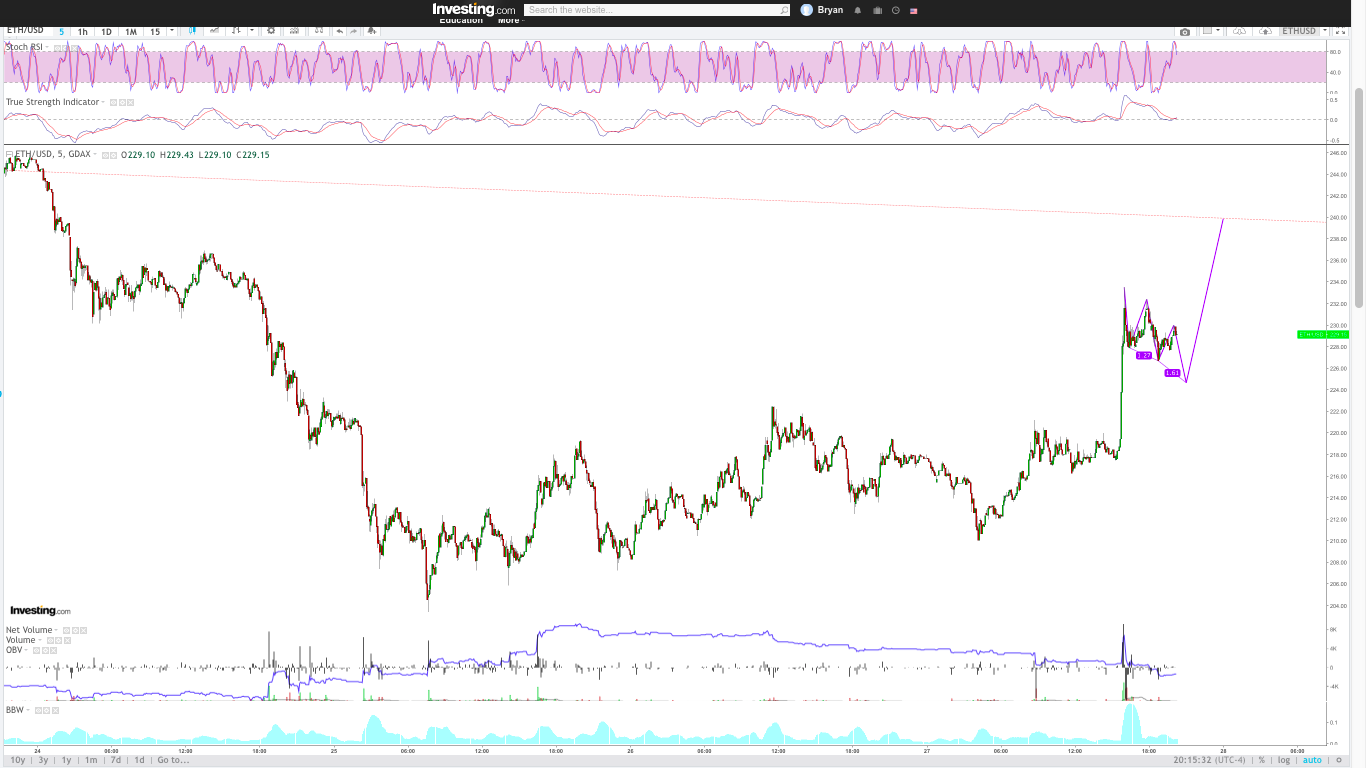Click the bar-chart icon right of the gear

click(294, 31)
